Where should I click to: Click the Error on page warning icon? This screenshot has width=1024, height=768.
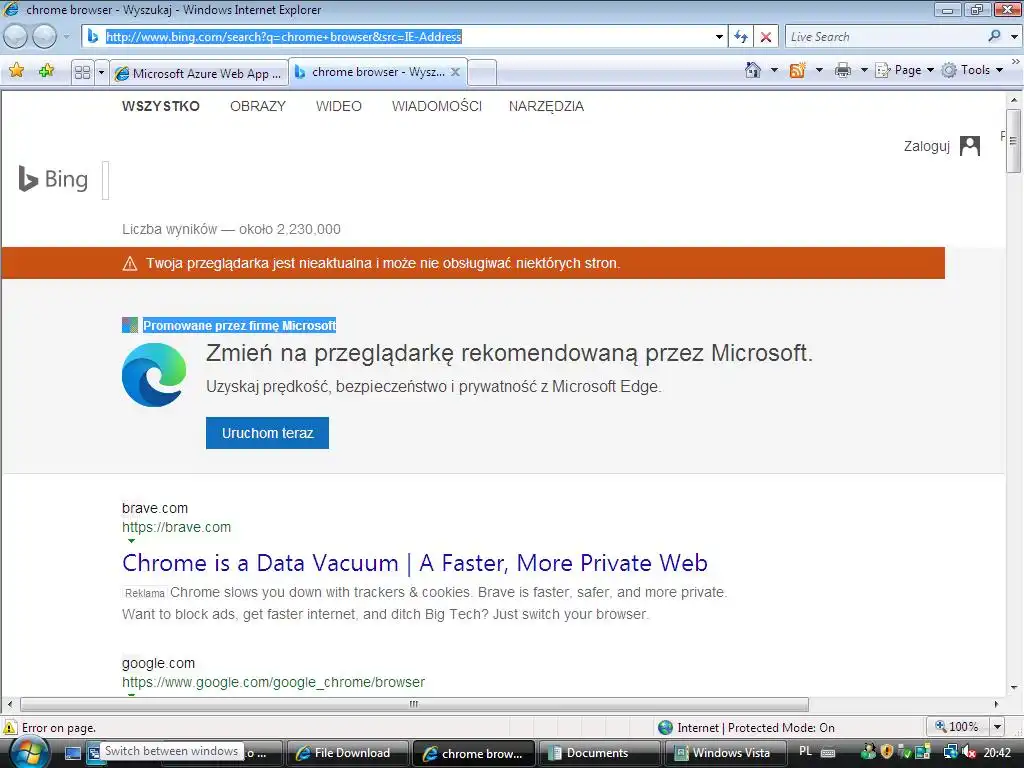(x=10, y=728)
